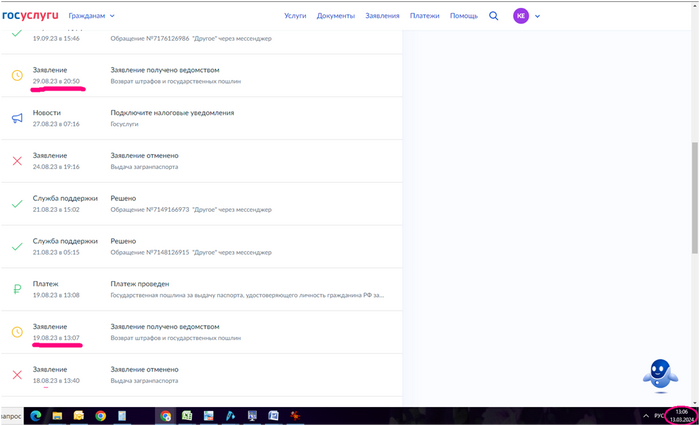
Task: Click the green check of 21.08.23 15:02 request
Action: coord(17,204)
